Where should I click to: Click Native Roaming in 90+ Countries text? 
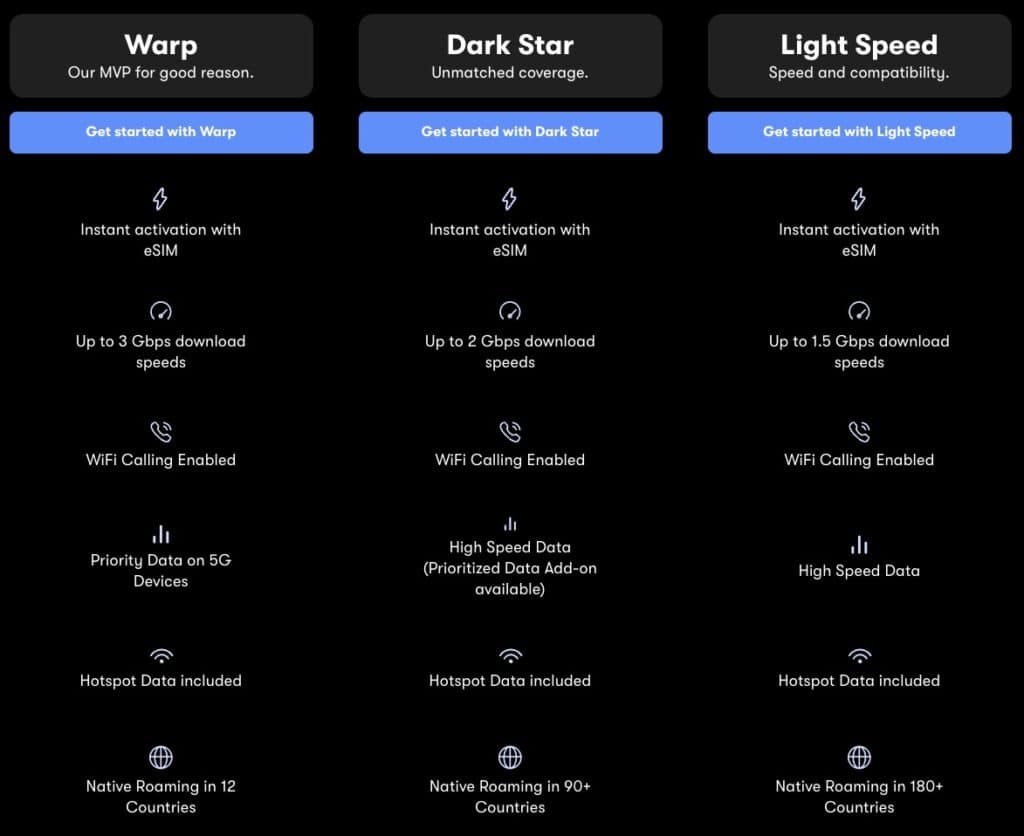tap(510, 796)
